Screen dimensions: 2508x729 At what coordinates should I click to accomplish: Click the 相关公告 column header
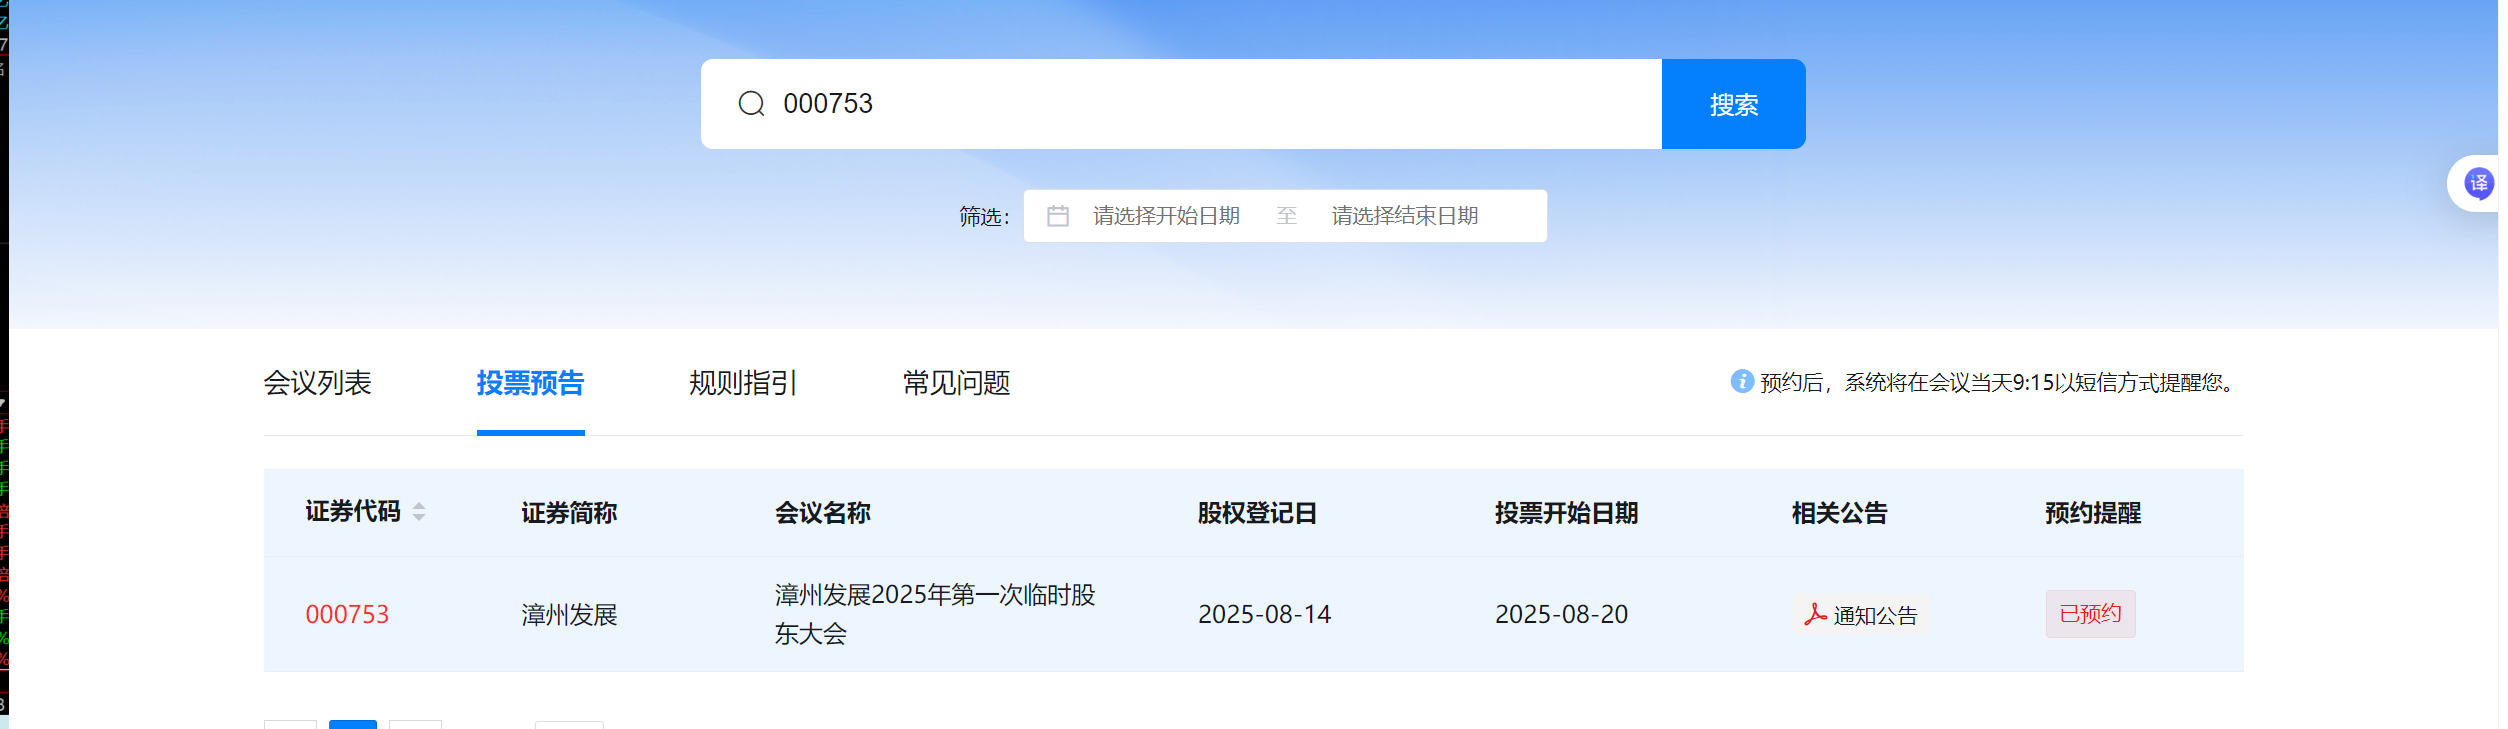[1839, 513]
